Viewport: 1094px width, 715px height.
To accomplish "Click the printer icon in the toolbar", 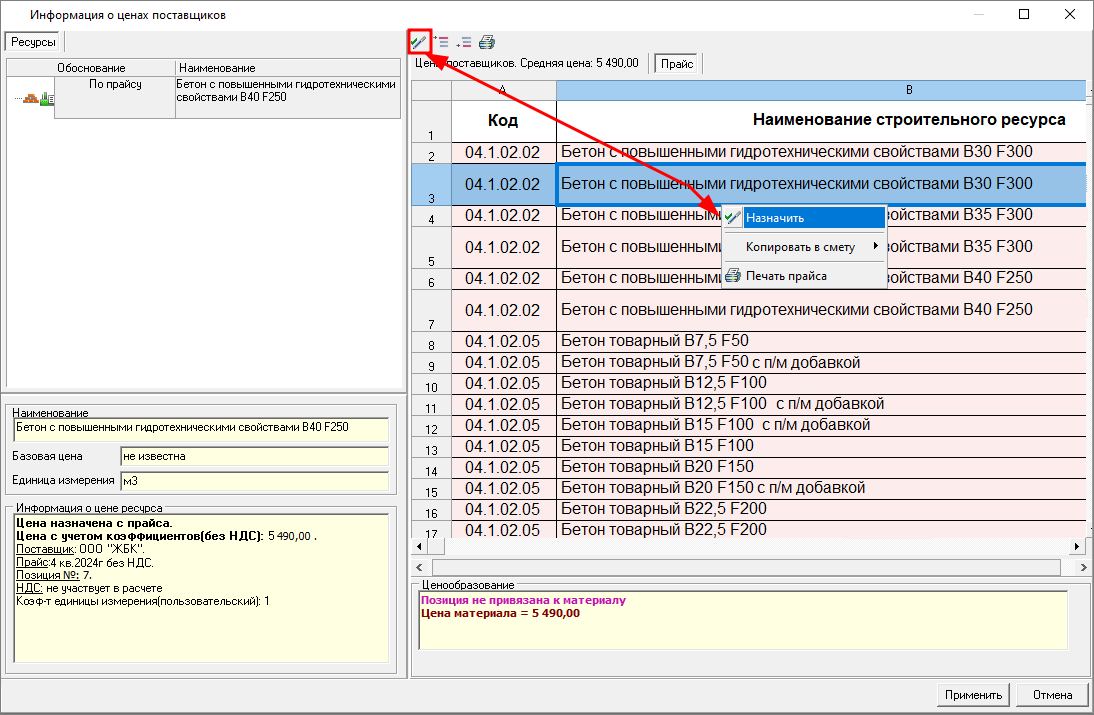I will [487, 42].
